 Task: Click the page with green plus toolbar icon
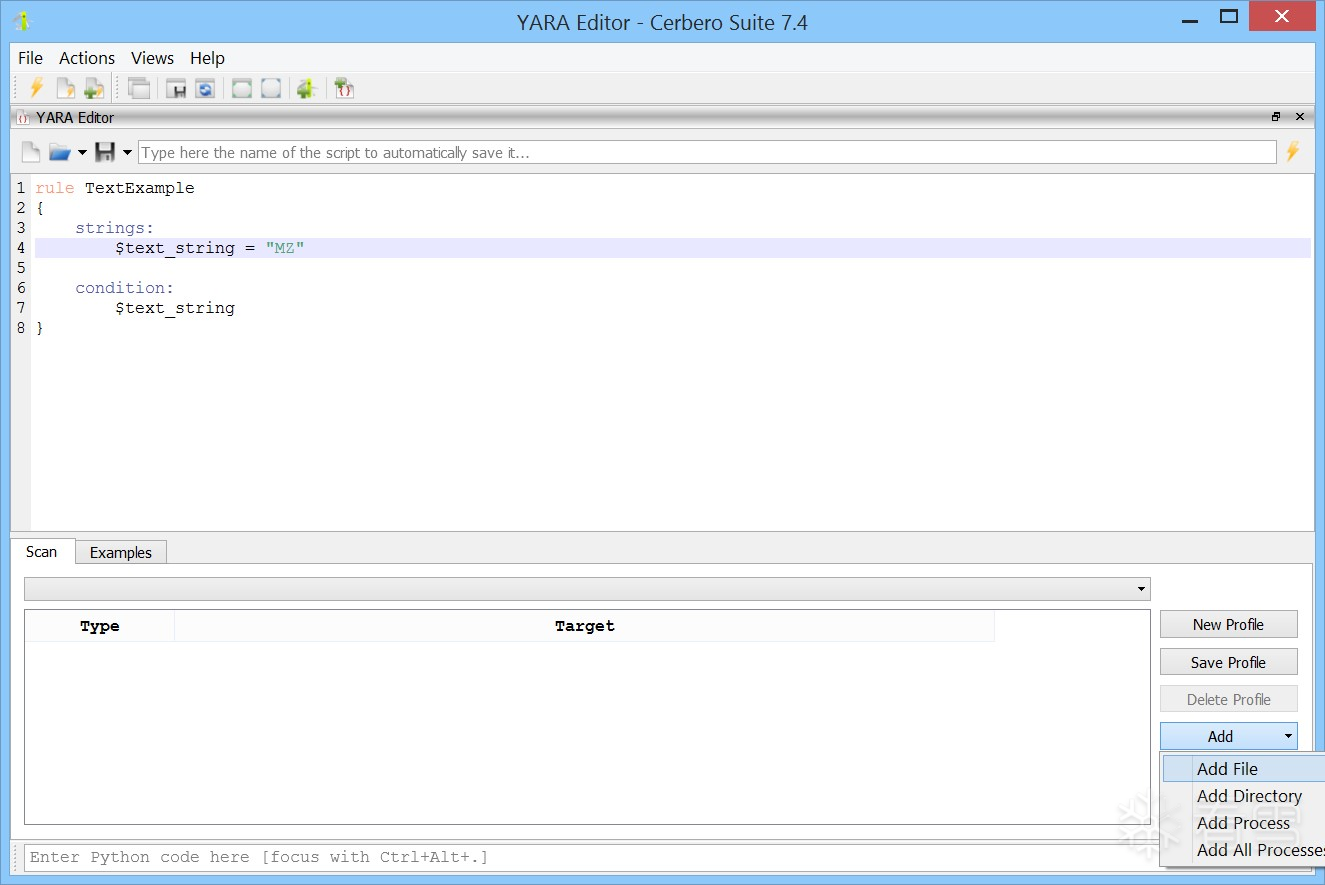(94, 88)
